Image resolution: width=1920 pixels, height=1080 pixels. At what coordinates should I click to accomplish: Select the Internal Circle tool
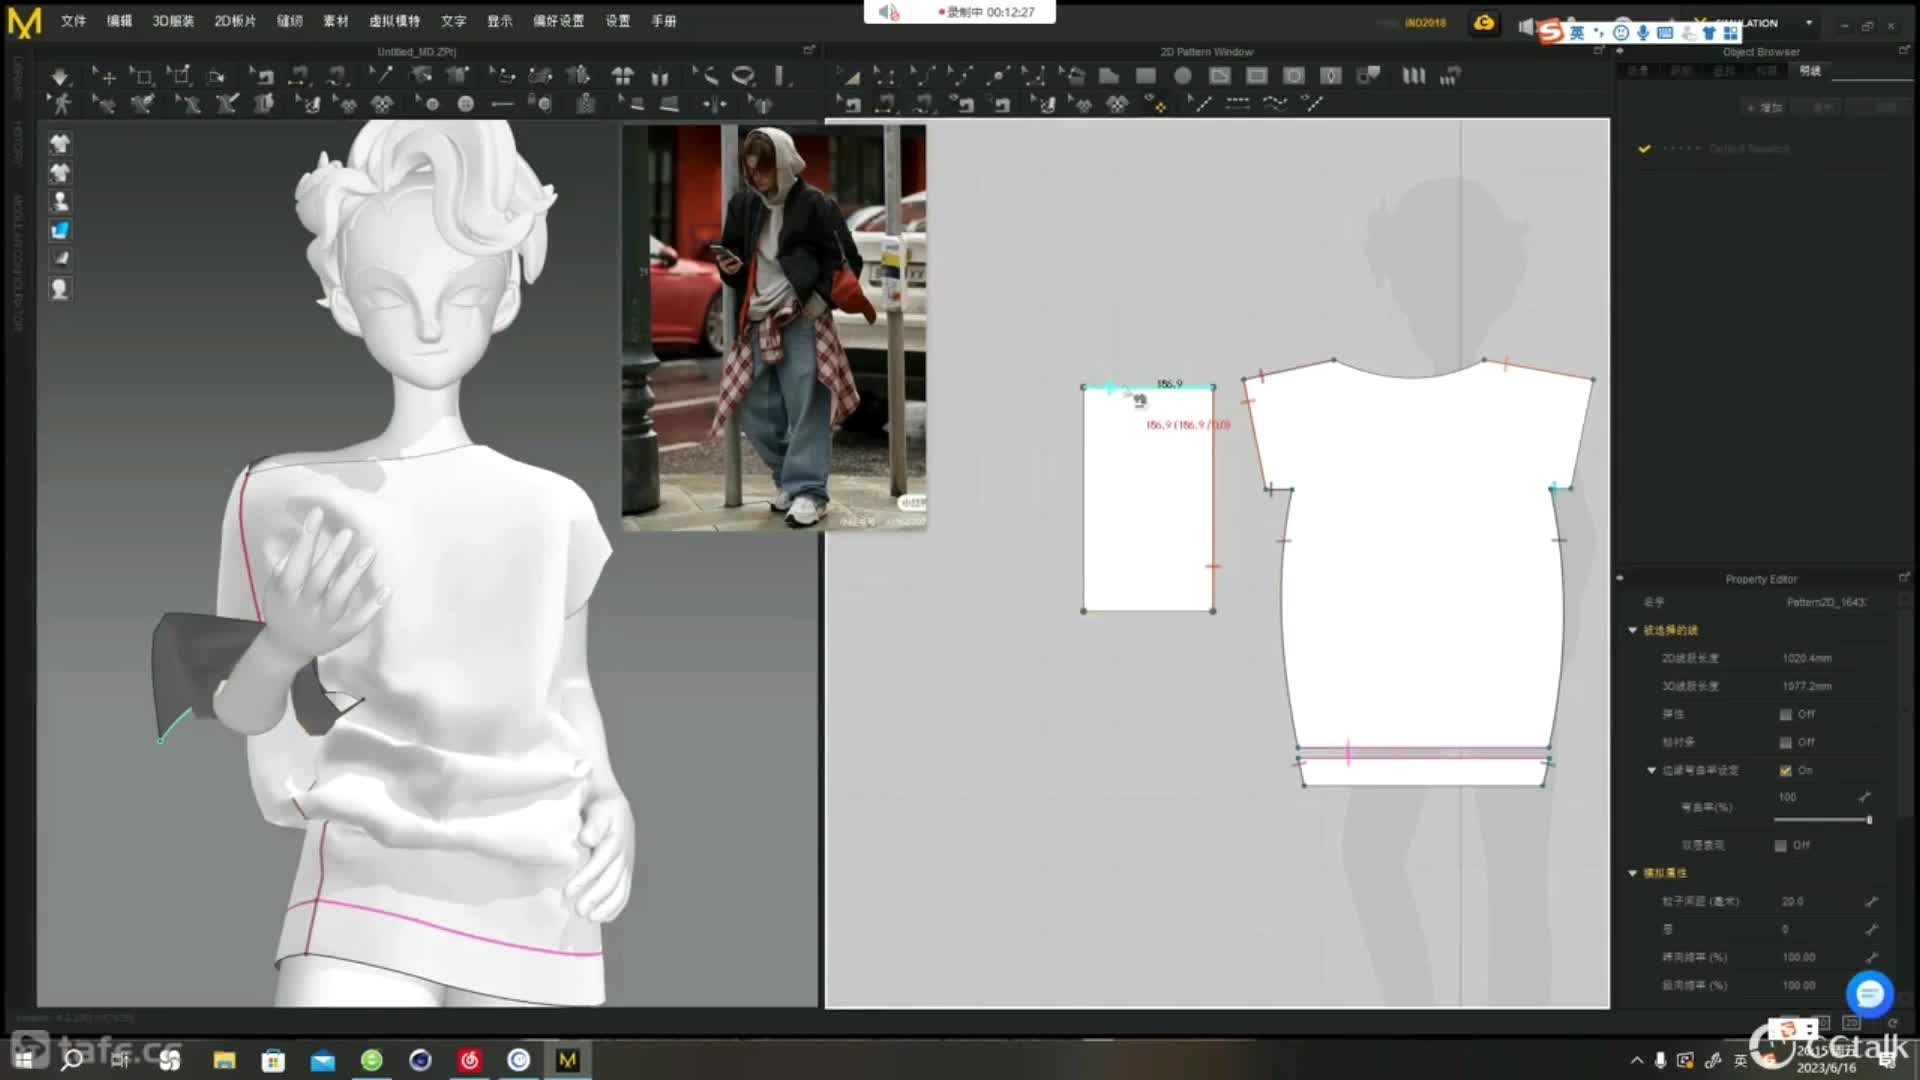pyautogui.click(x=1294, y=76)
